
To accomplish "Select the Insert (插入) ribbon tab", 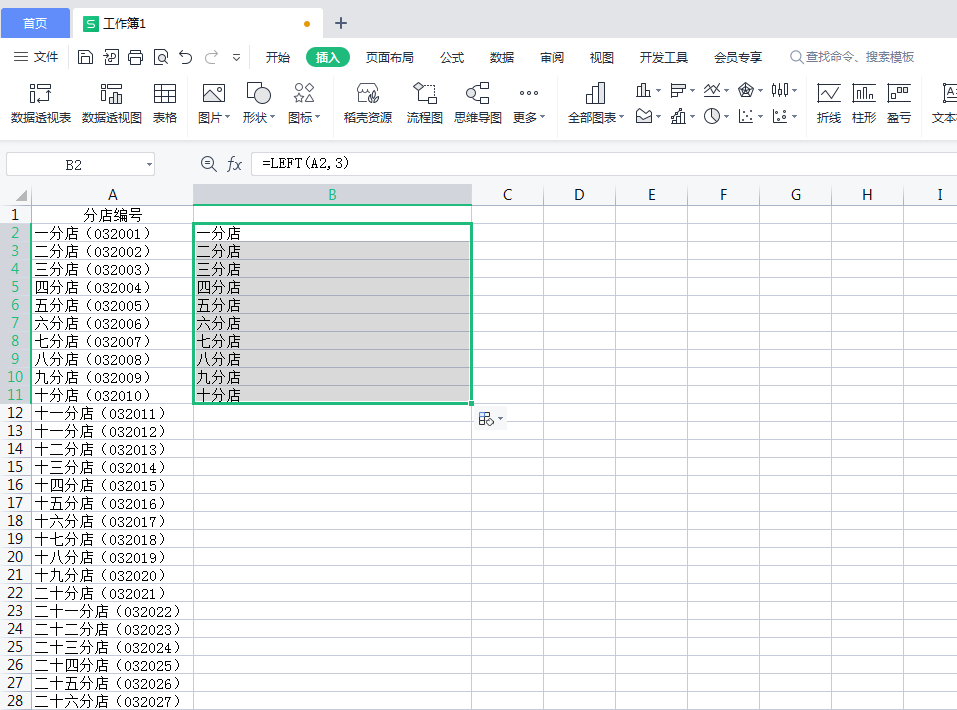I will (x=328, y=57).
